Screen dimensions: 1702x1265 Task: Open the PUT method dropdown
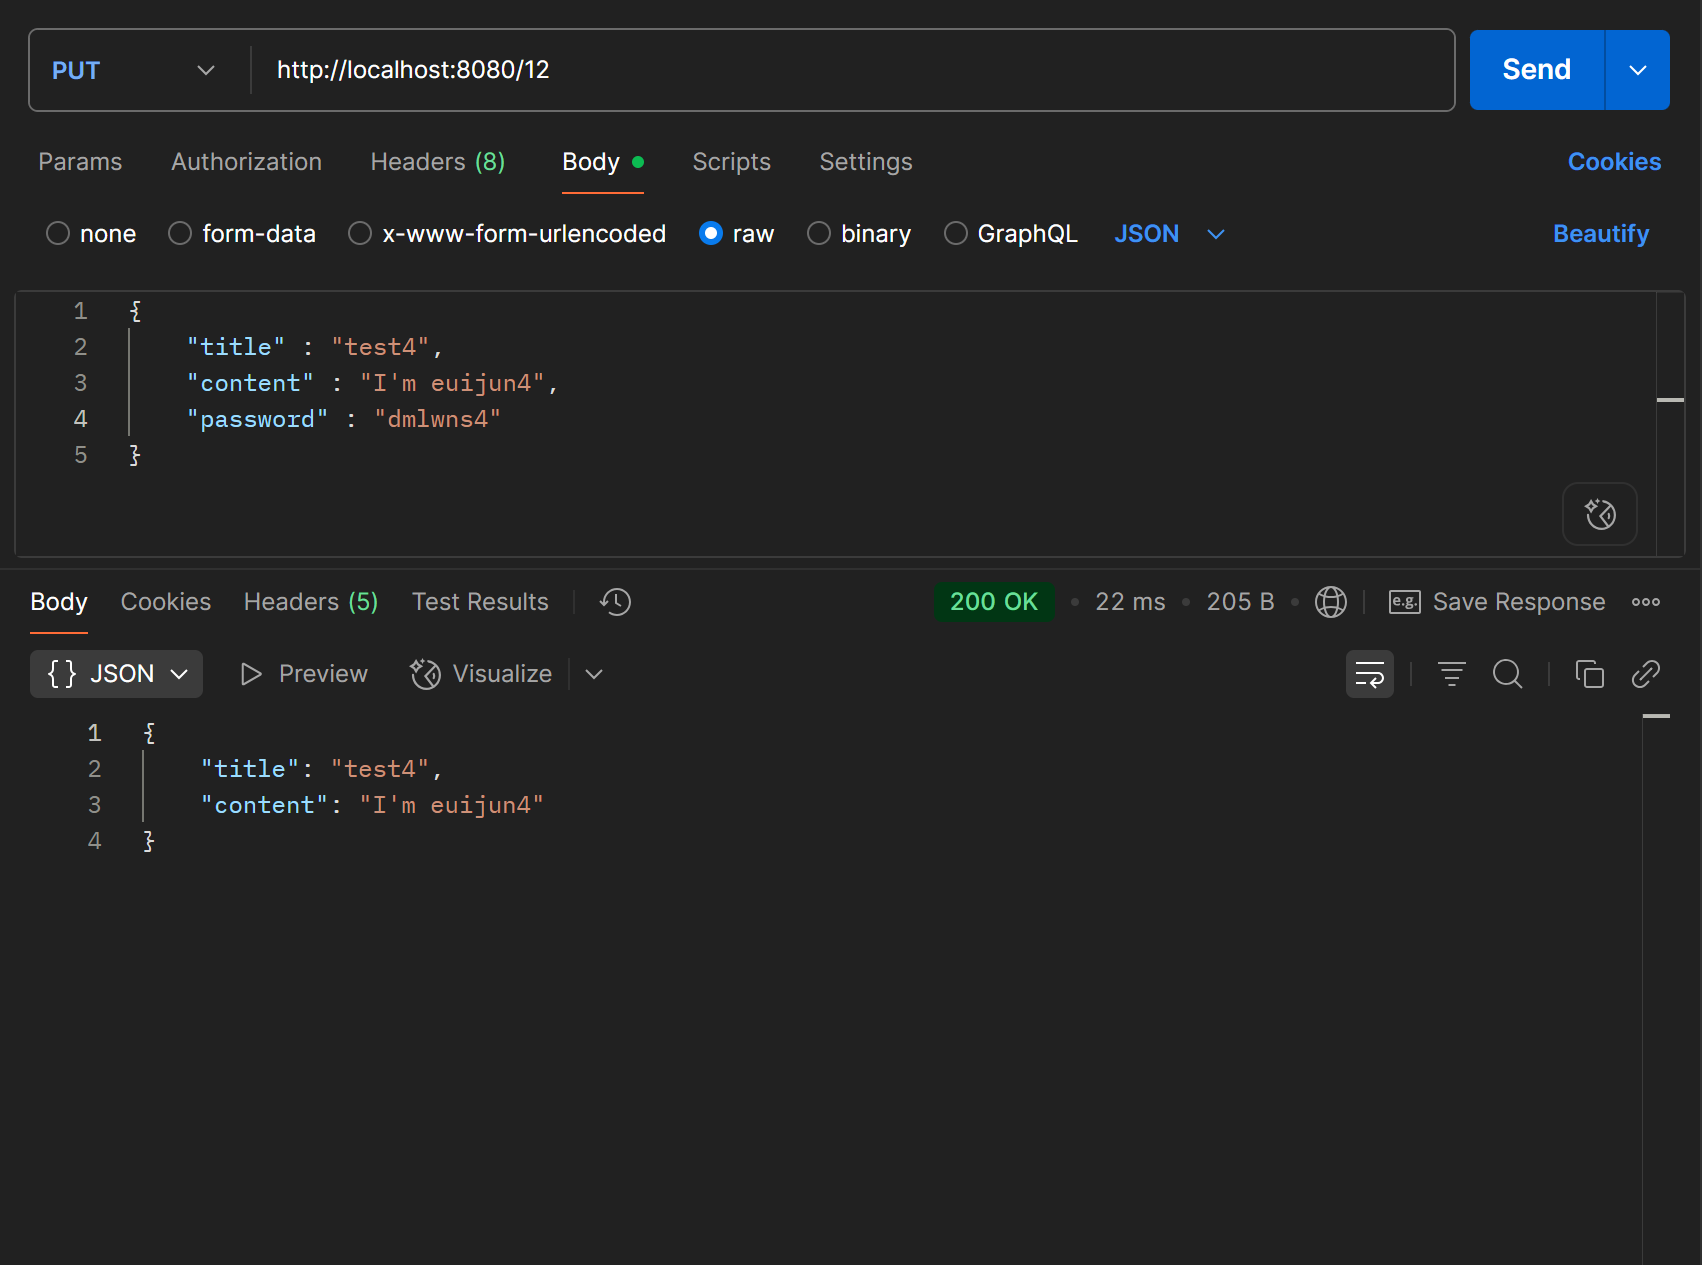coord(134,70)
